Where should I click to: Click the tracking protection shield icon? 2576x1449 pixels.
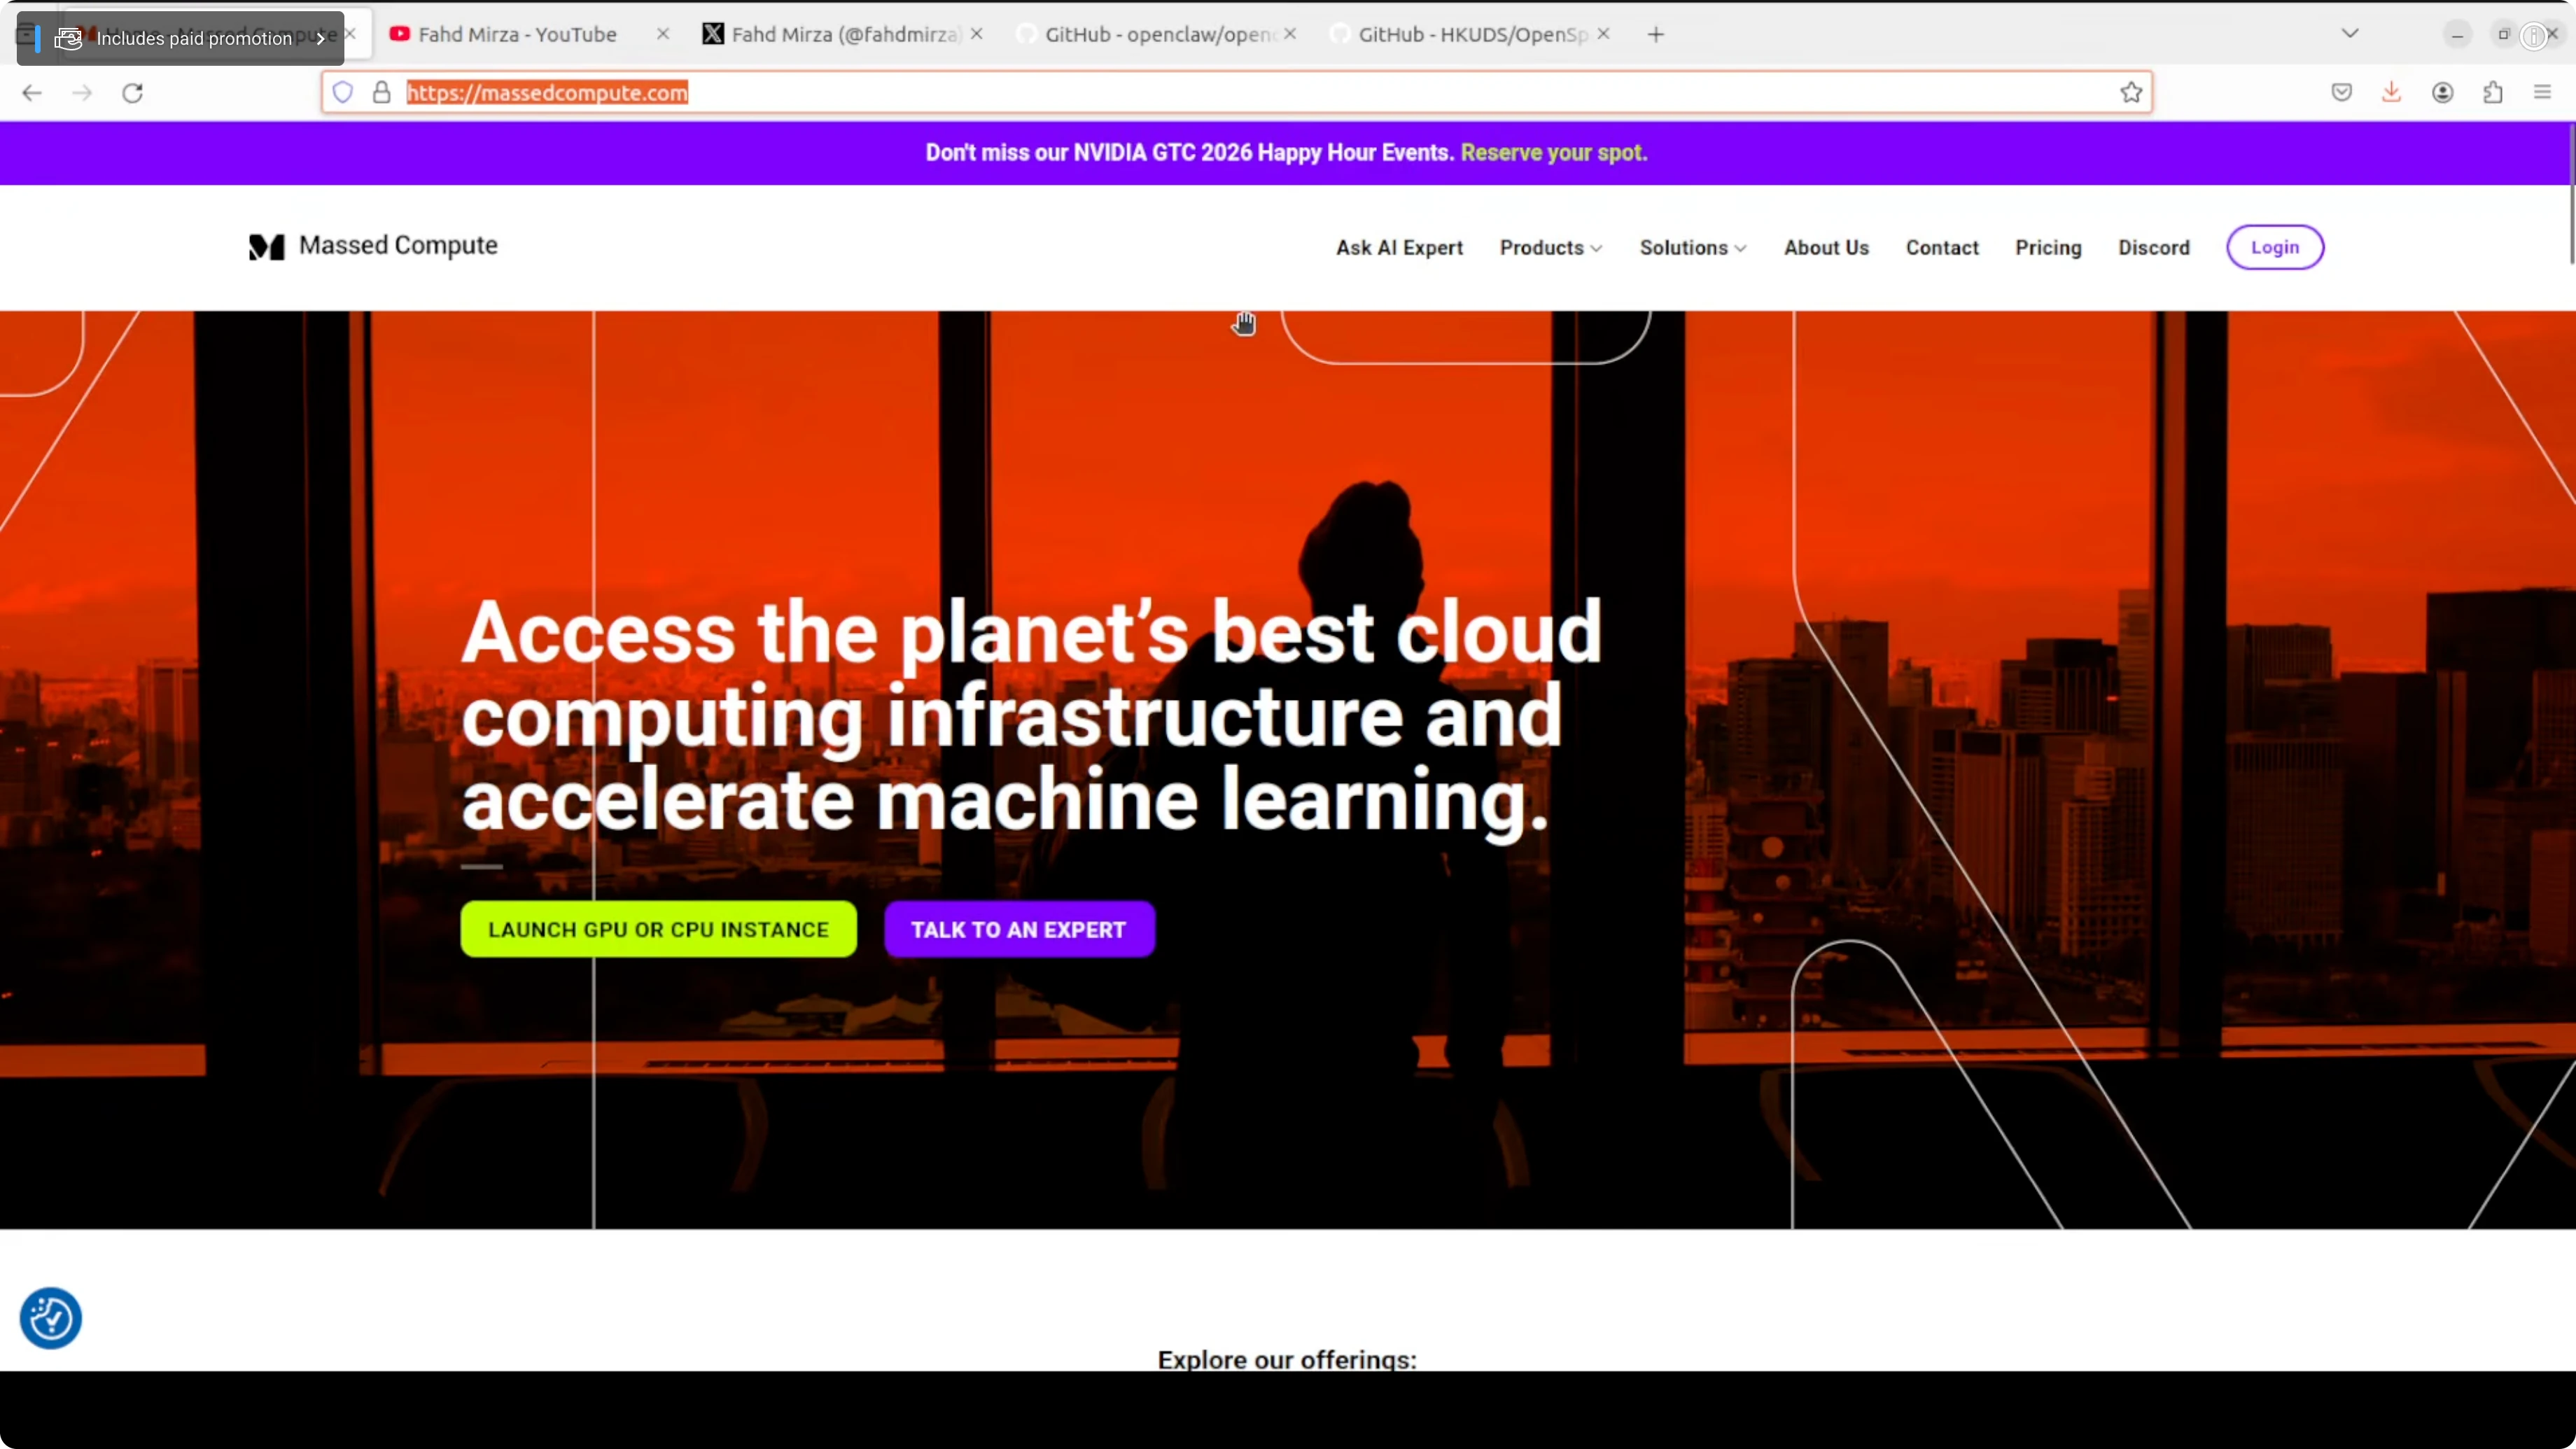(x=343, y=93)
